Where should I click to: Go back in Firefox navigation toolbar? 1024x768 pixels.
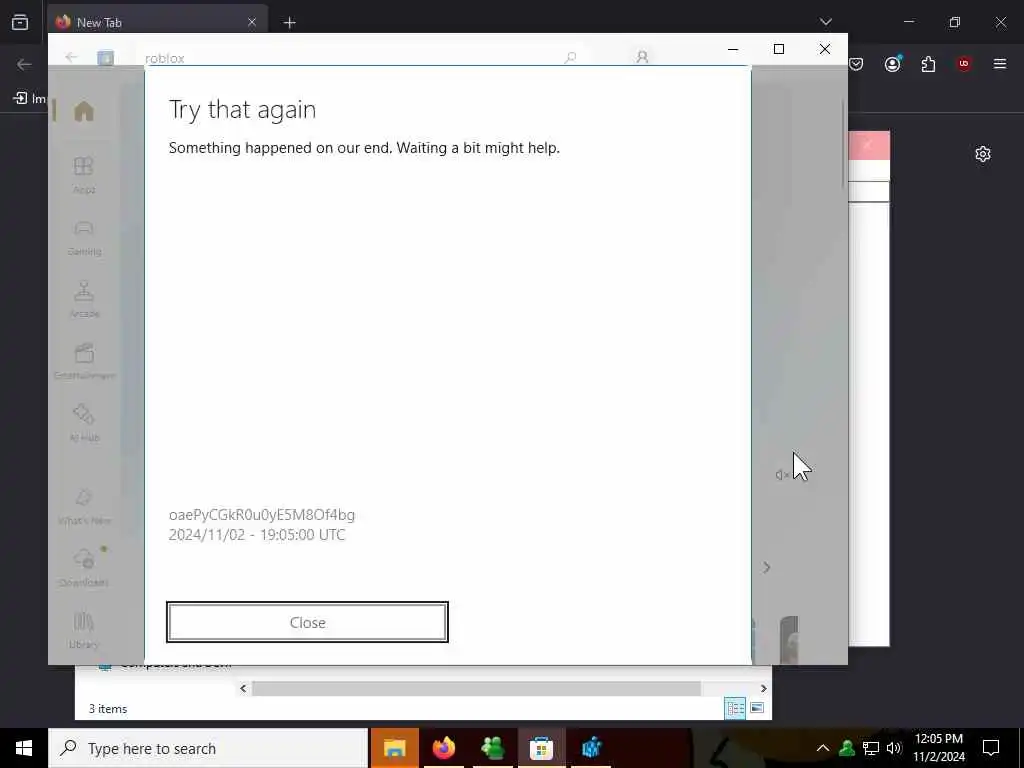[x=24, y=64]
